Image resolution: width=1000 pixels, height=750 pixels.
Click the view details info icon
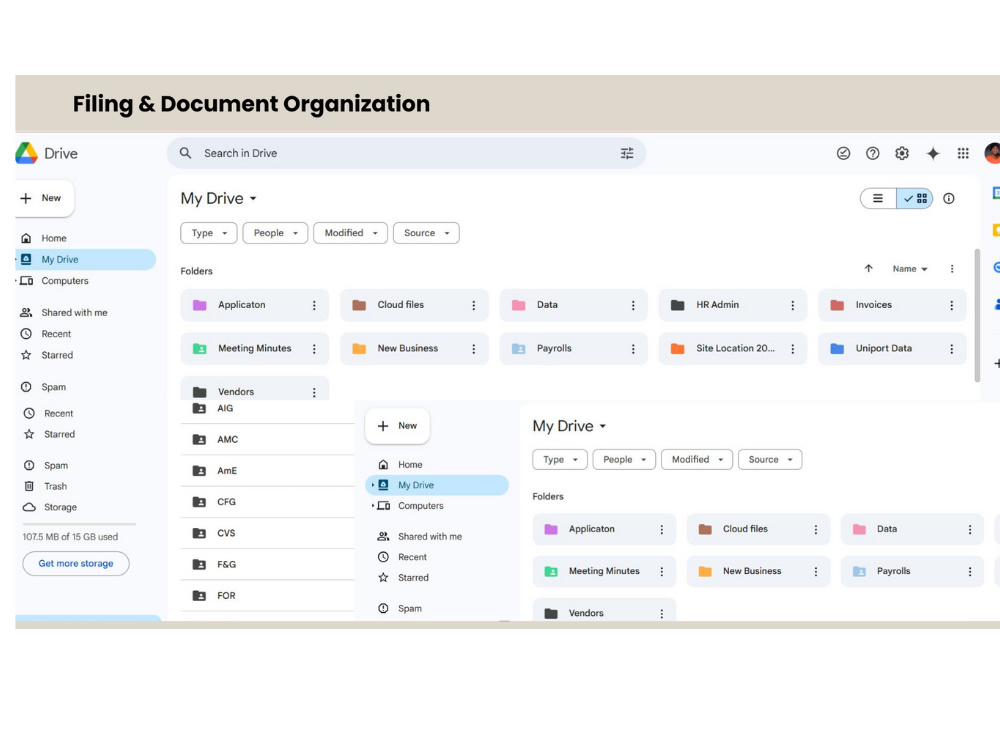[x=949, y=198]
